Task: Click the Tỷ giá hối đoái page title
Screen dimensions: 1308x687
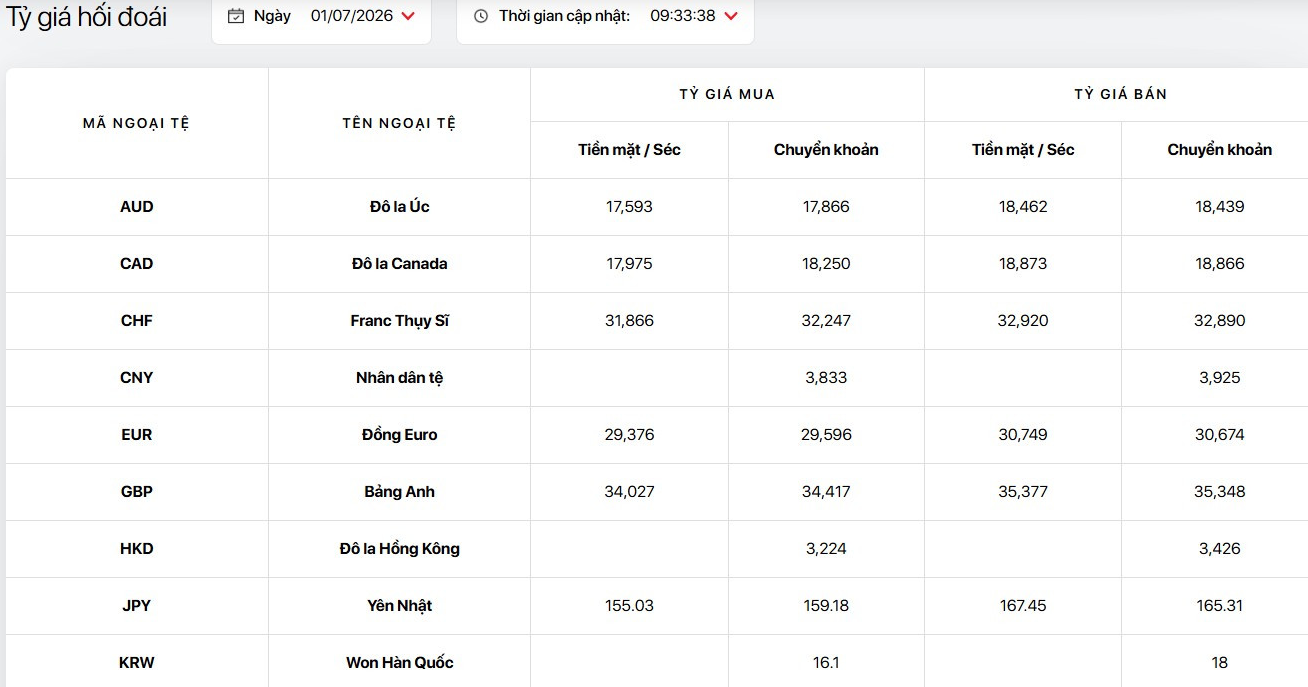Action: tap(87, 18)
